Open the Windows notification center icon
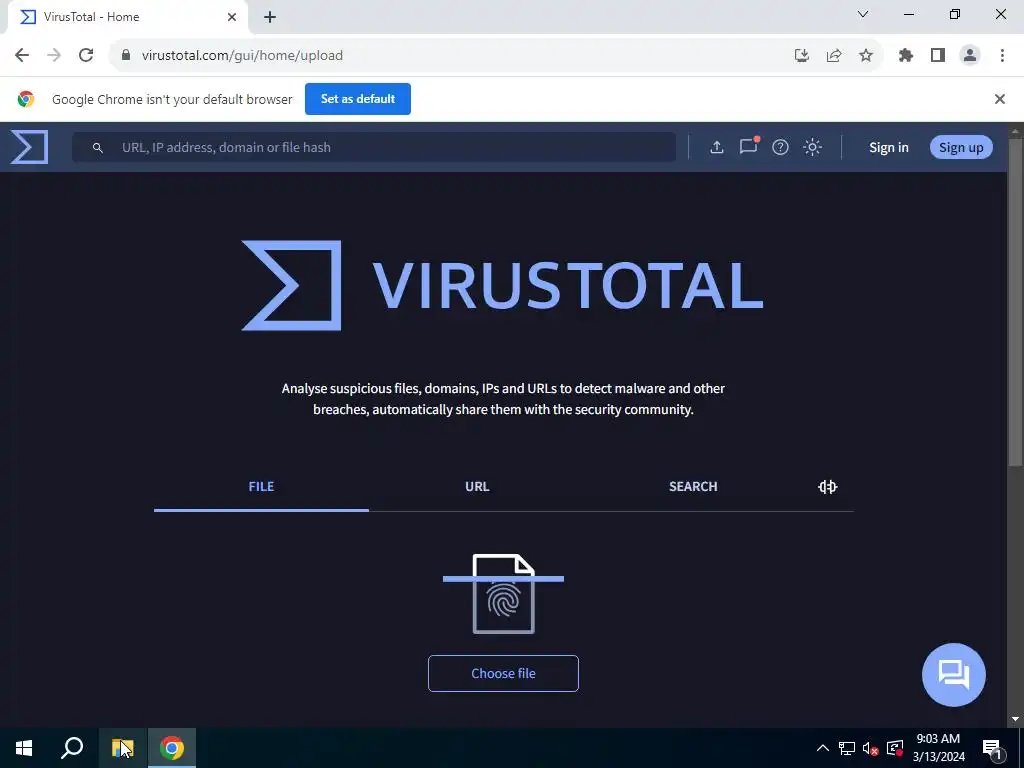1024x768 pixels. [992, 748]
